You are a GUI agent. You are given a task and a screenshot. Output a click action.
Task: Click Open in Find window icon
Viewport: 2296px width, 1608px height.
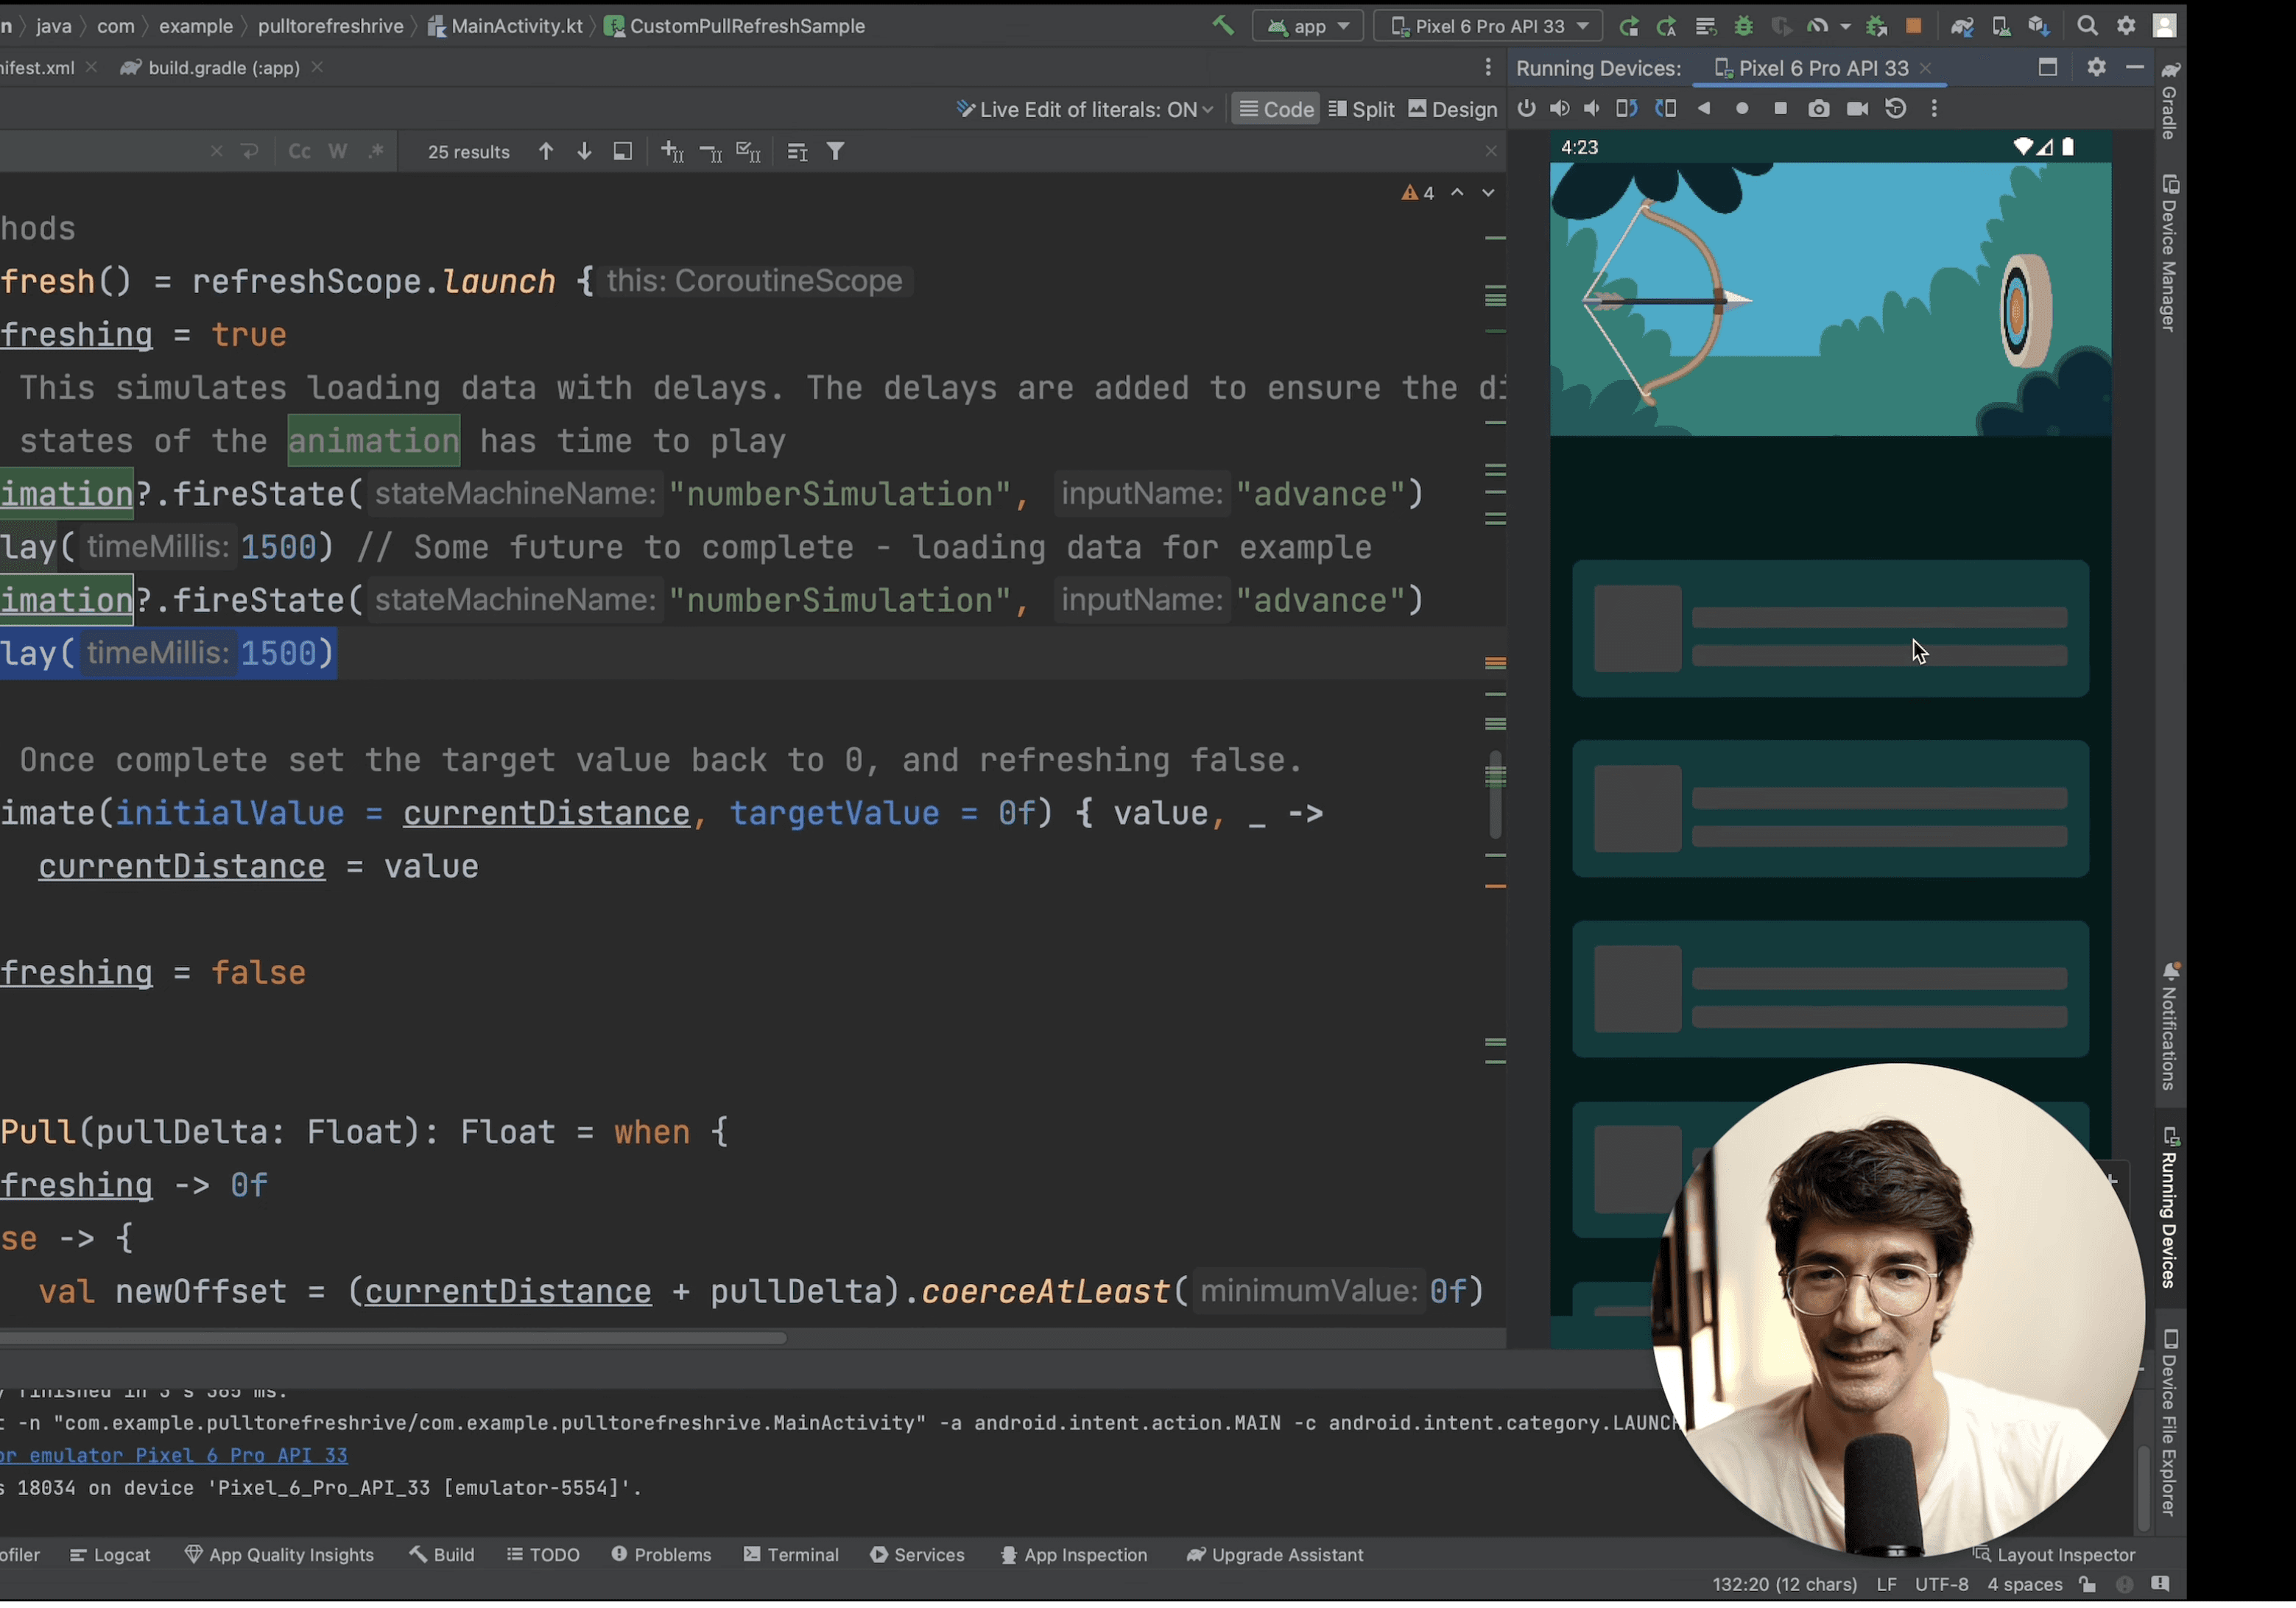[622, 152]
